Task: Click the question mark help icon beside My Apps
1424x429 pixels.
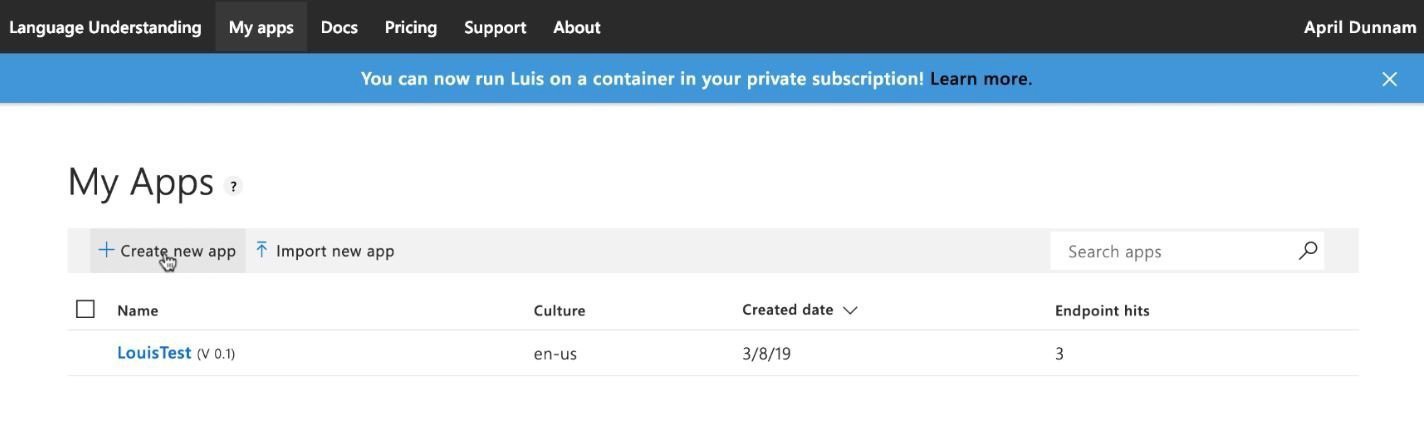Action: 233,186
